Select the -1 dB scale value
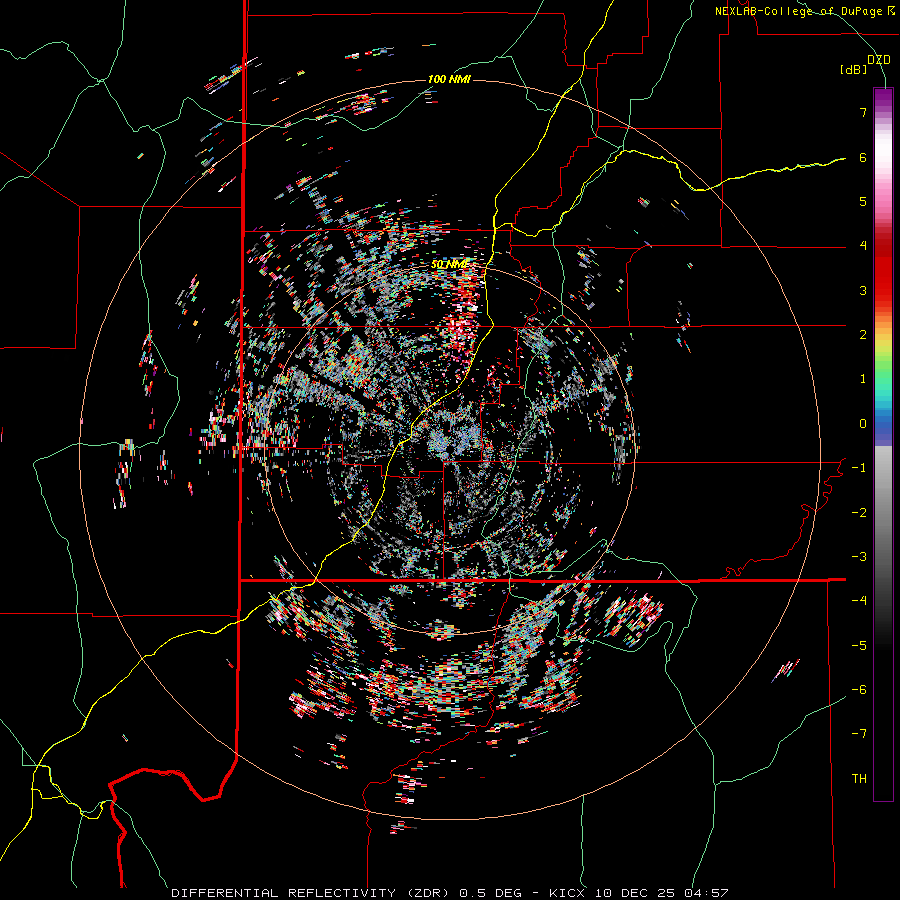Screen dimensions: 900x900 click(x=859, y=468)
